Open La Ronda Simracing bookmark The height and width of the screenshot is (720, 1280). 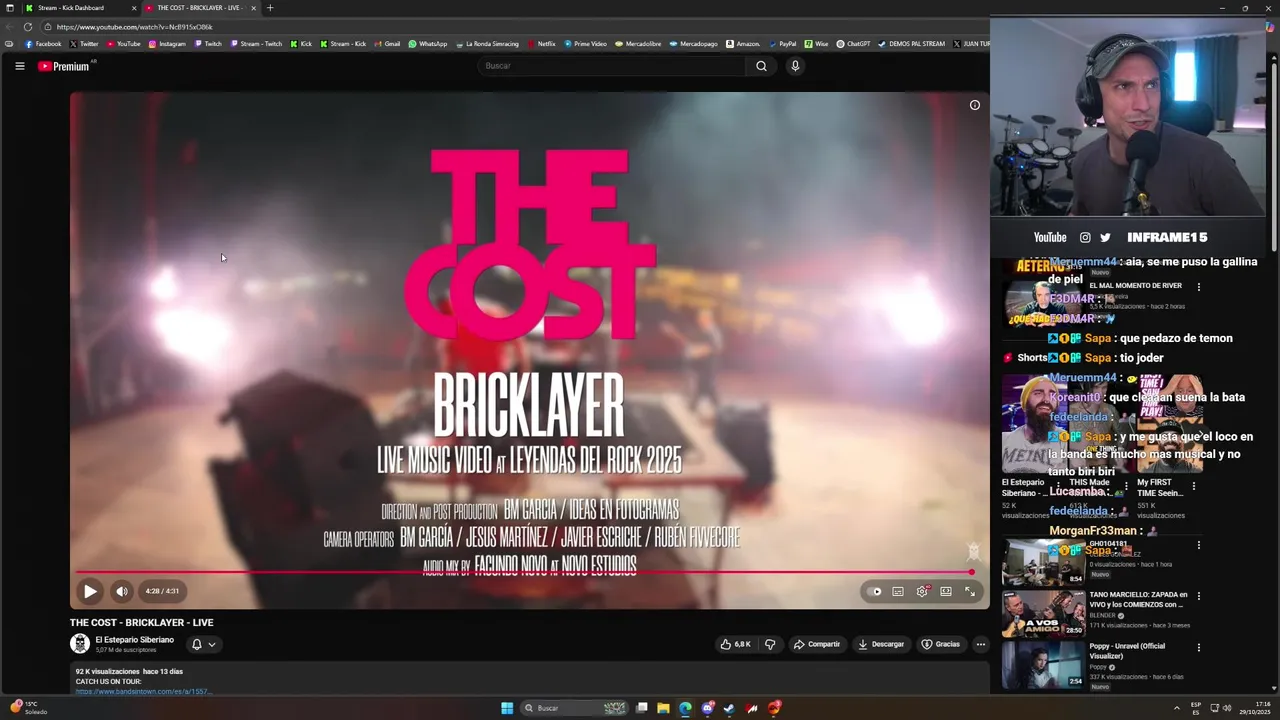(487, 44)
